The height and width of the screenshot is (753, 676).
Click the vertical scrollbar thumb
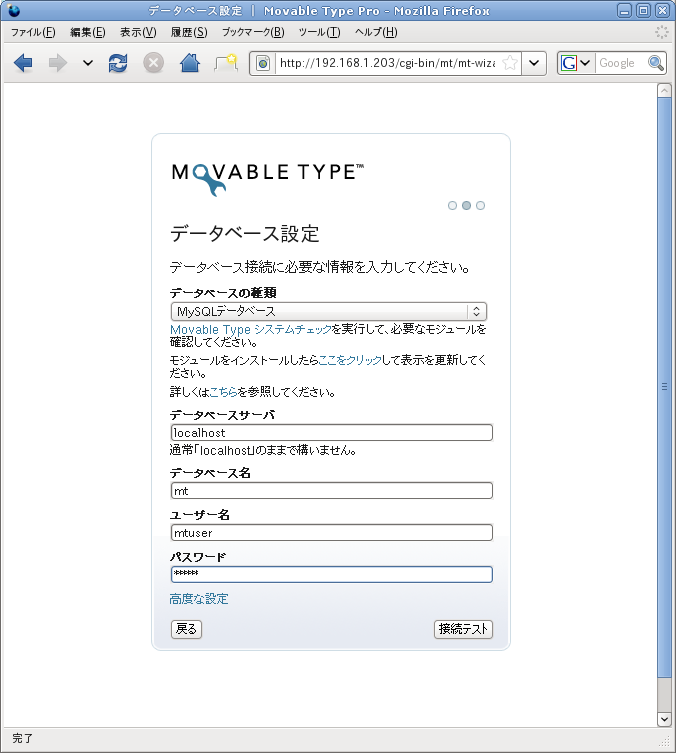664,387
